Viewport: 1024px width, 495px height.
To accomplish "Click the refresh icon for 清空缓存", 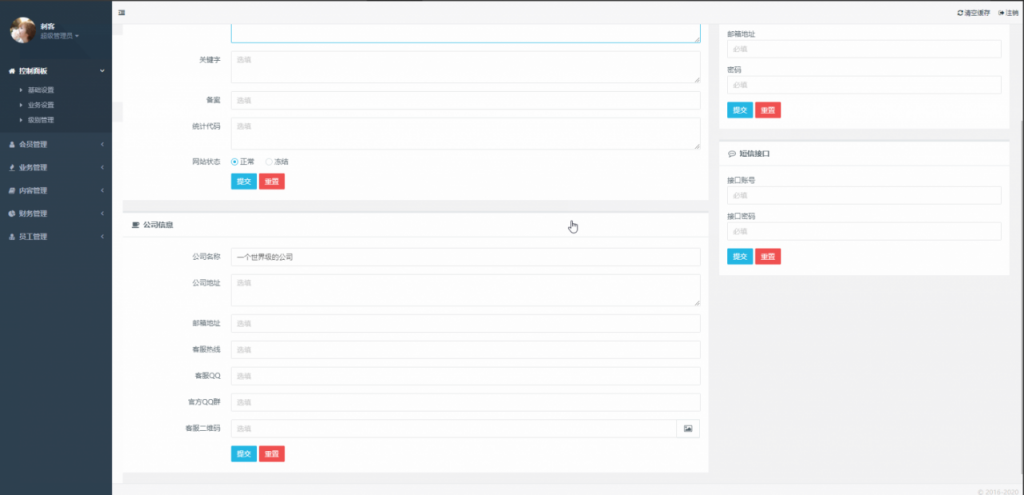I will [x=960, y=13].
